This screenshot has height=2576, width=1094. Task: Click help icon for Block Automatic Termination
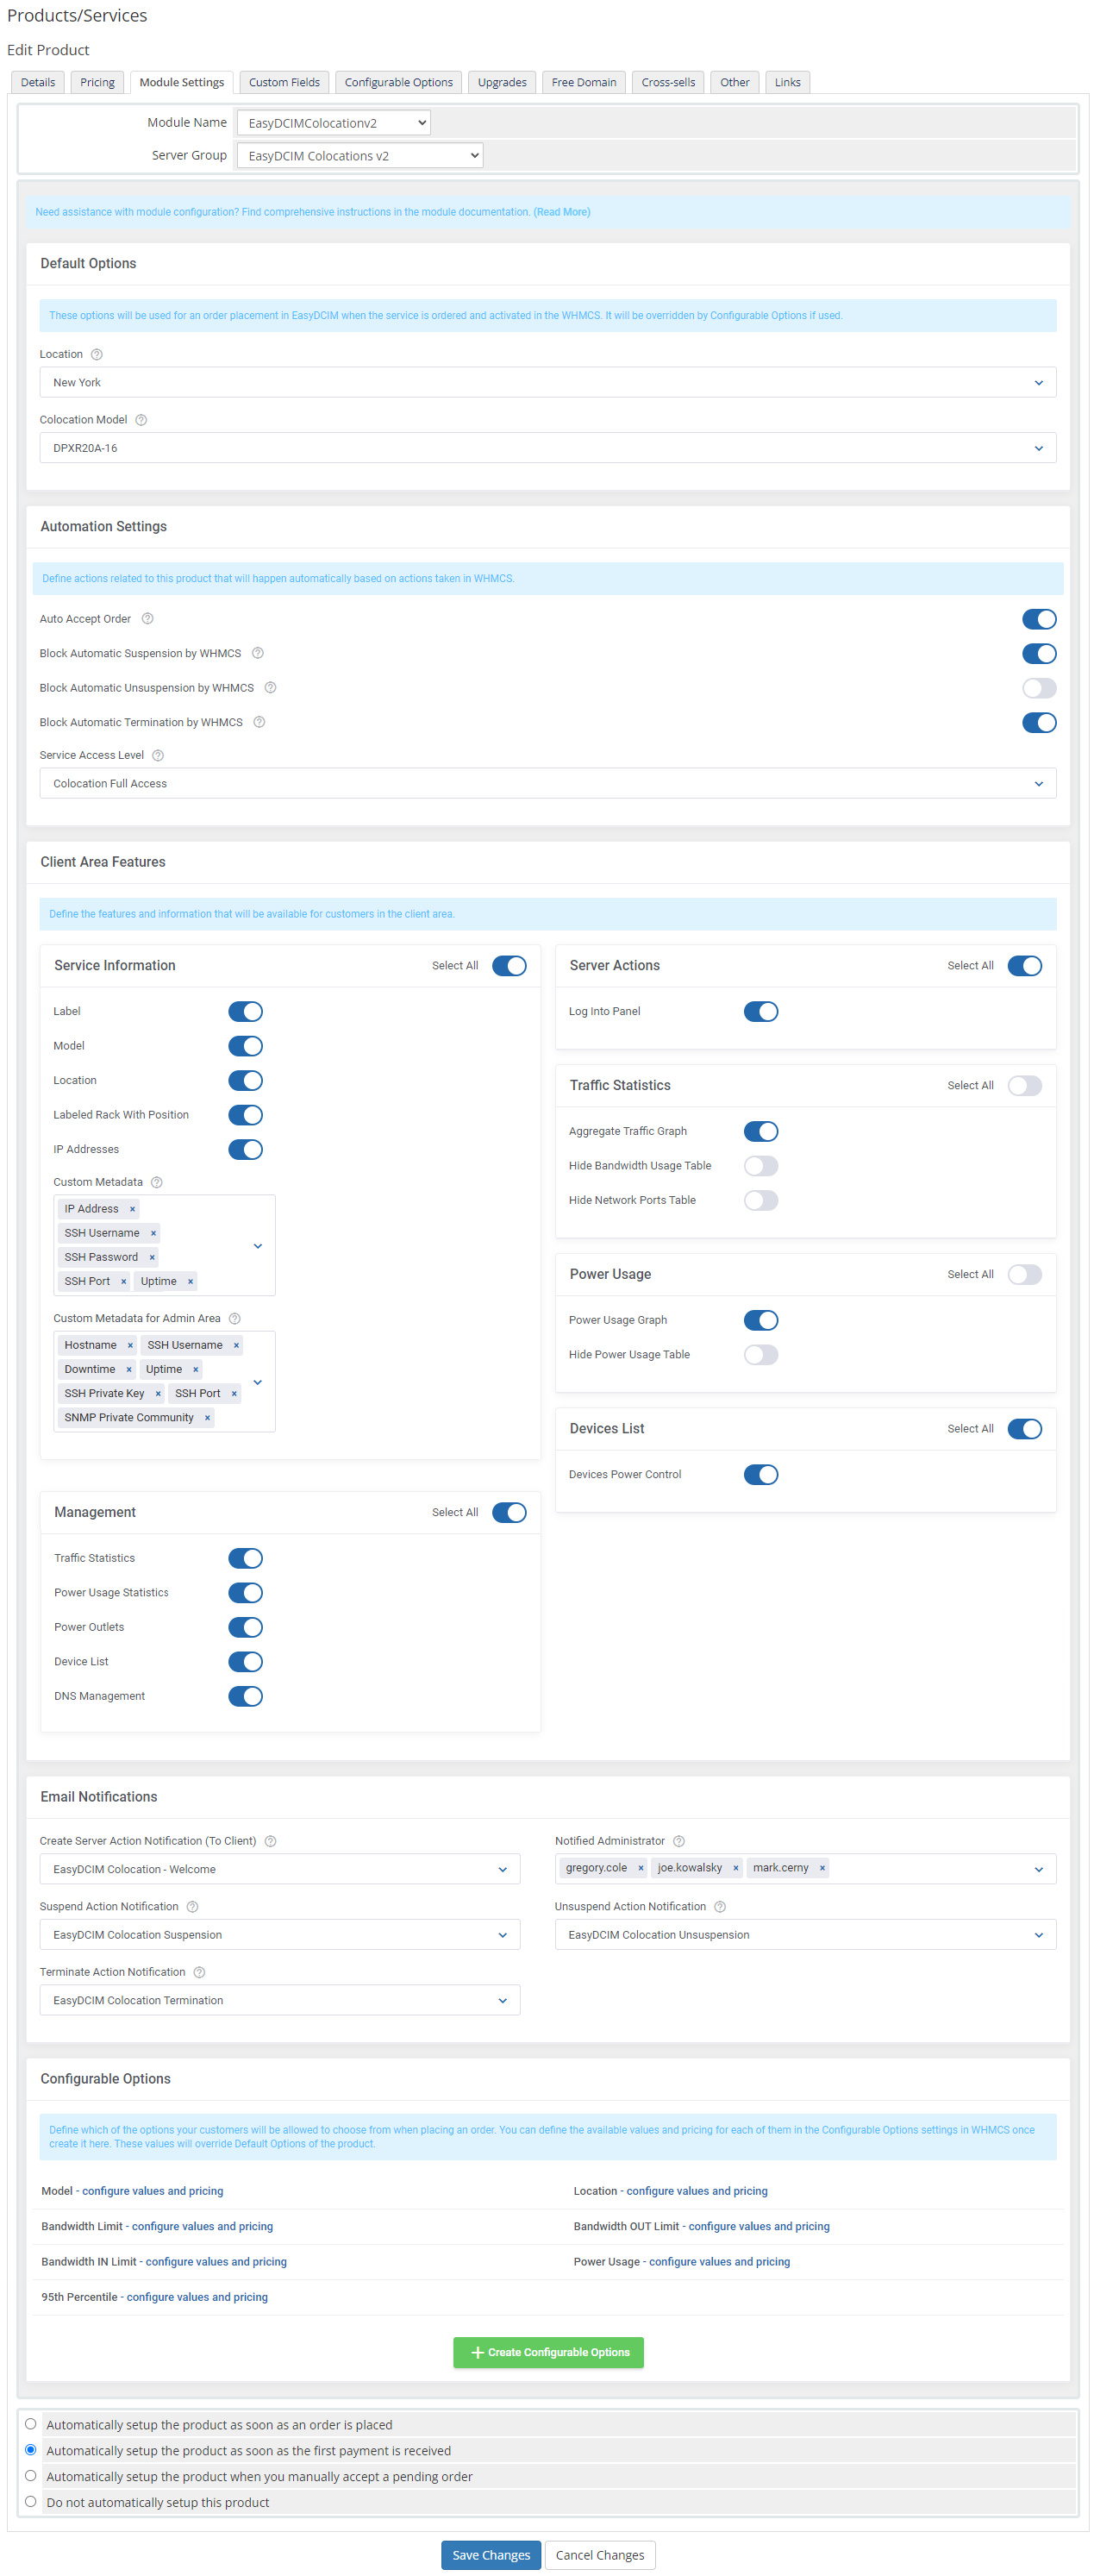pos(259,722)
